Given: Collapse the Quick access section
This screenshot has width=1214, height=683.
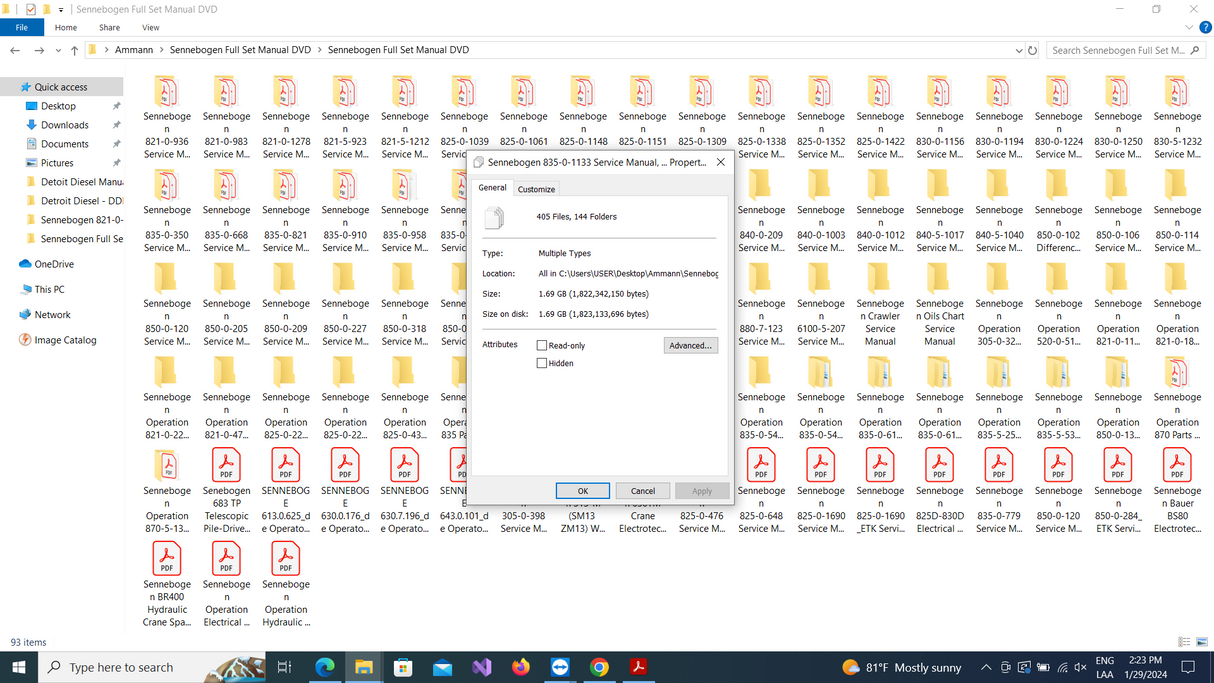Looking at the screenshot, I should click(x=14, y=86).
